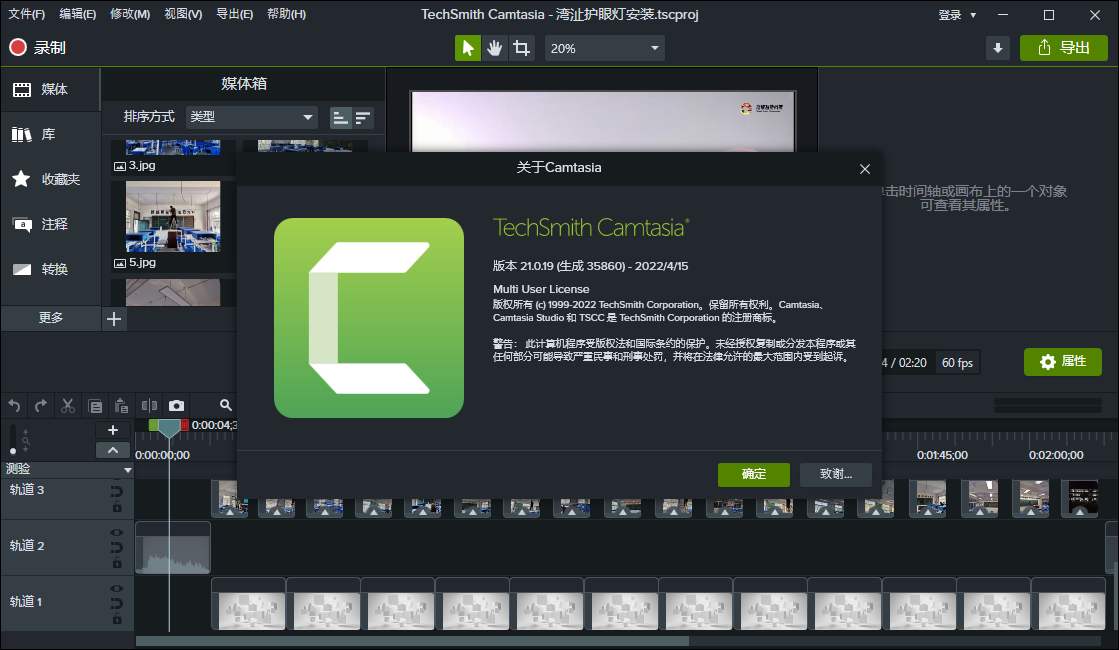This screenshot has width=1119, height=650.
Task: Add a new track with plus button
Action: tap(113, 430)
